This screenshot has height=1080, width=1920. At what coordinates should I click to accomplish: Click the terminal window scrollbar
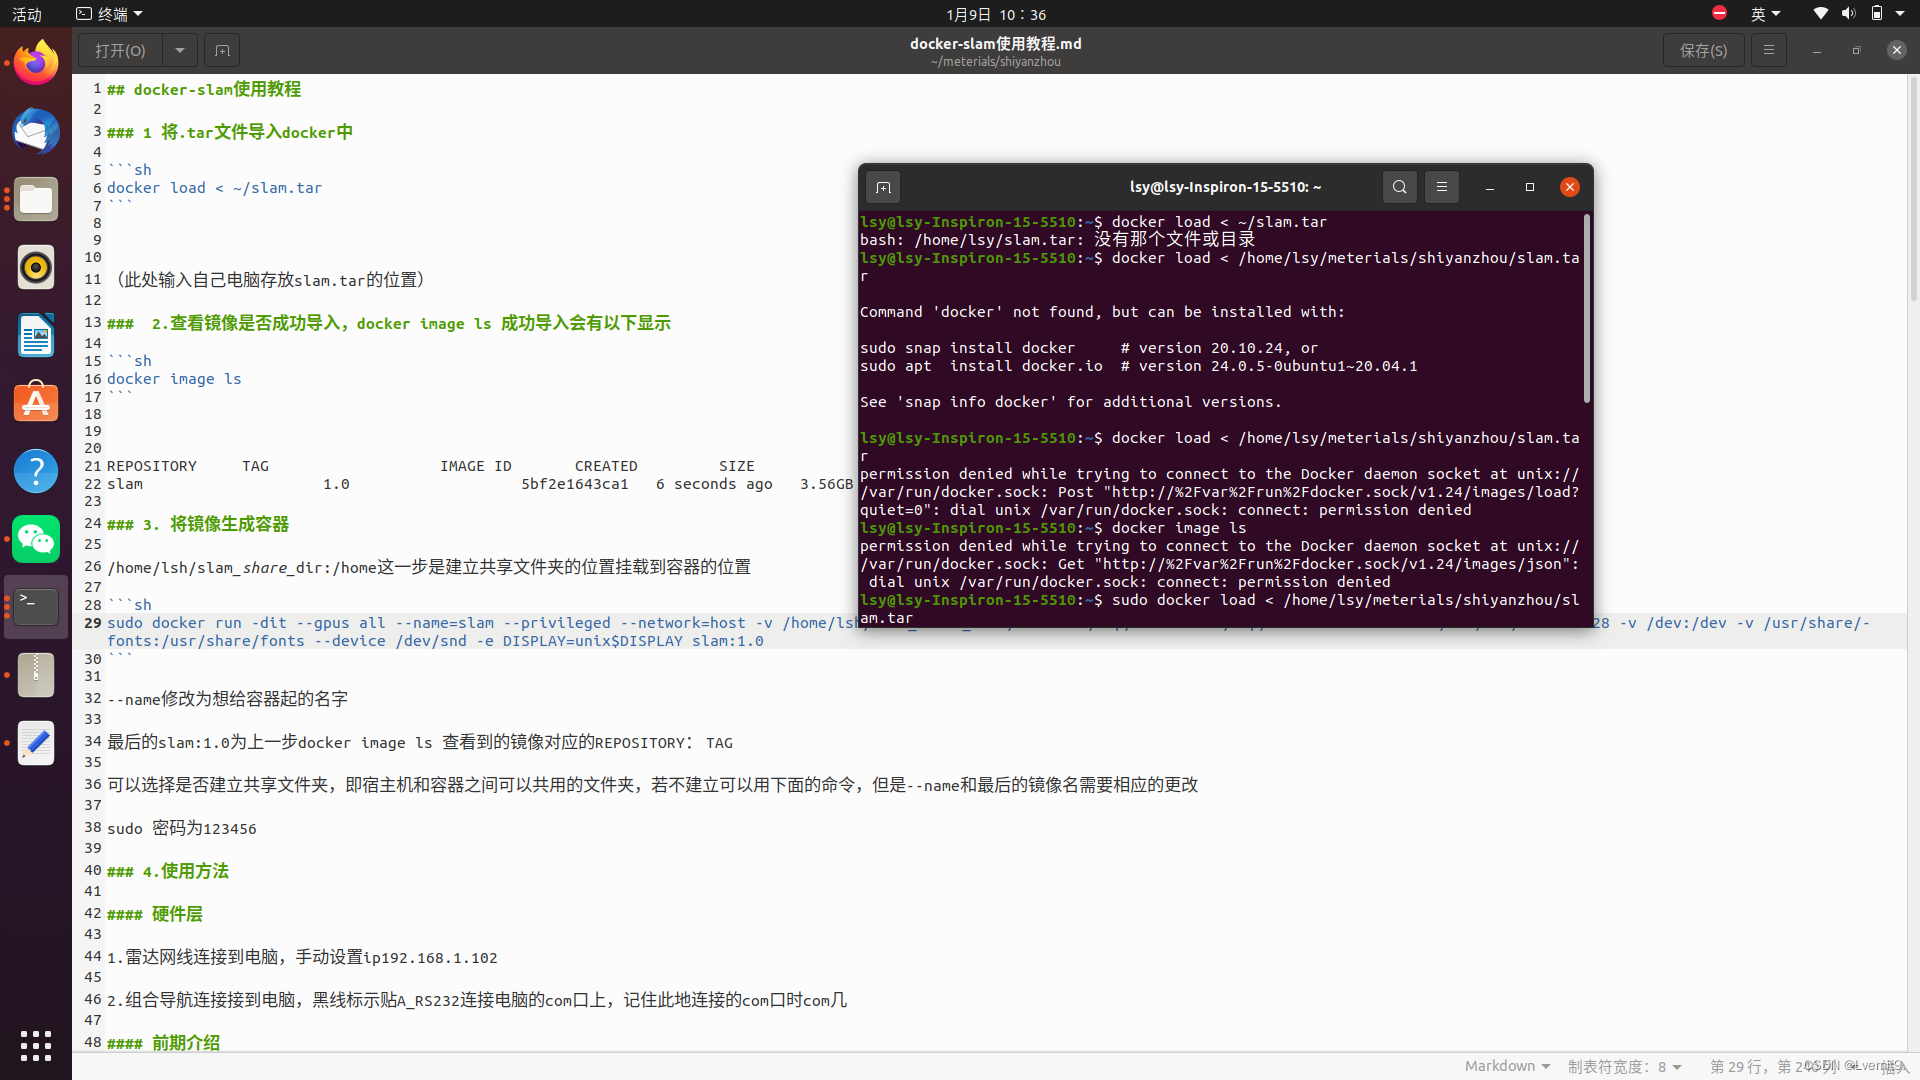point(1586,310)
